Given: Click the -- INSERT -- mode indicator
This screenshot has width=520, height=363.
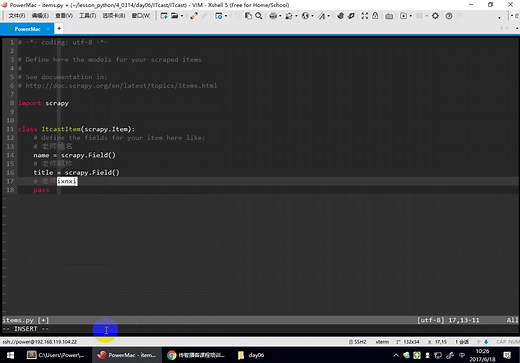Looking at the screenshot, I should (26, 329).
